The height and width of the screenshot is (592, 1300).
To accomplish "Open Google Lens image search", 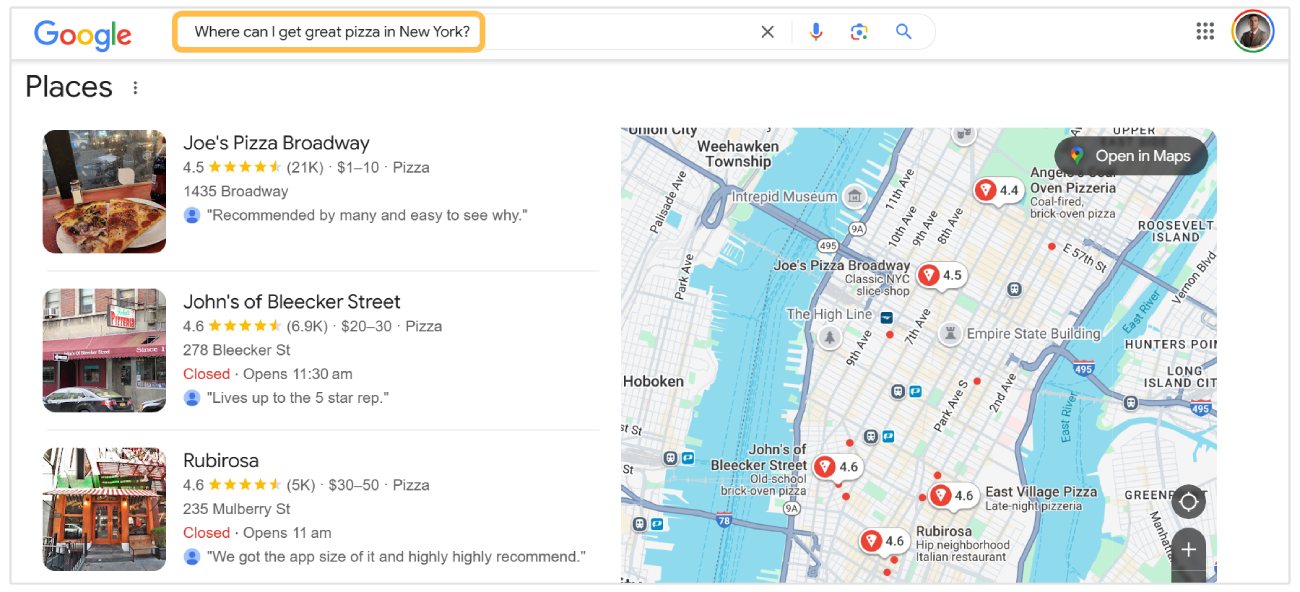I will tap(859, 32).
